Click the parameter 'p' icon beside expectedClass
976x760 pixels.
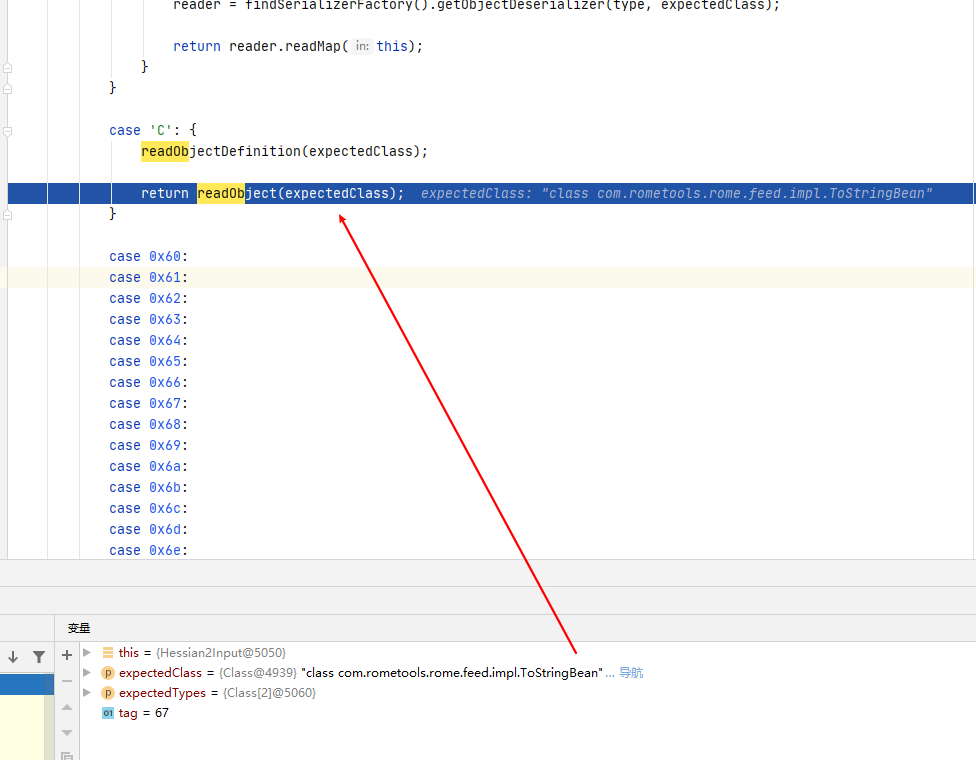point(108,673)
